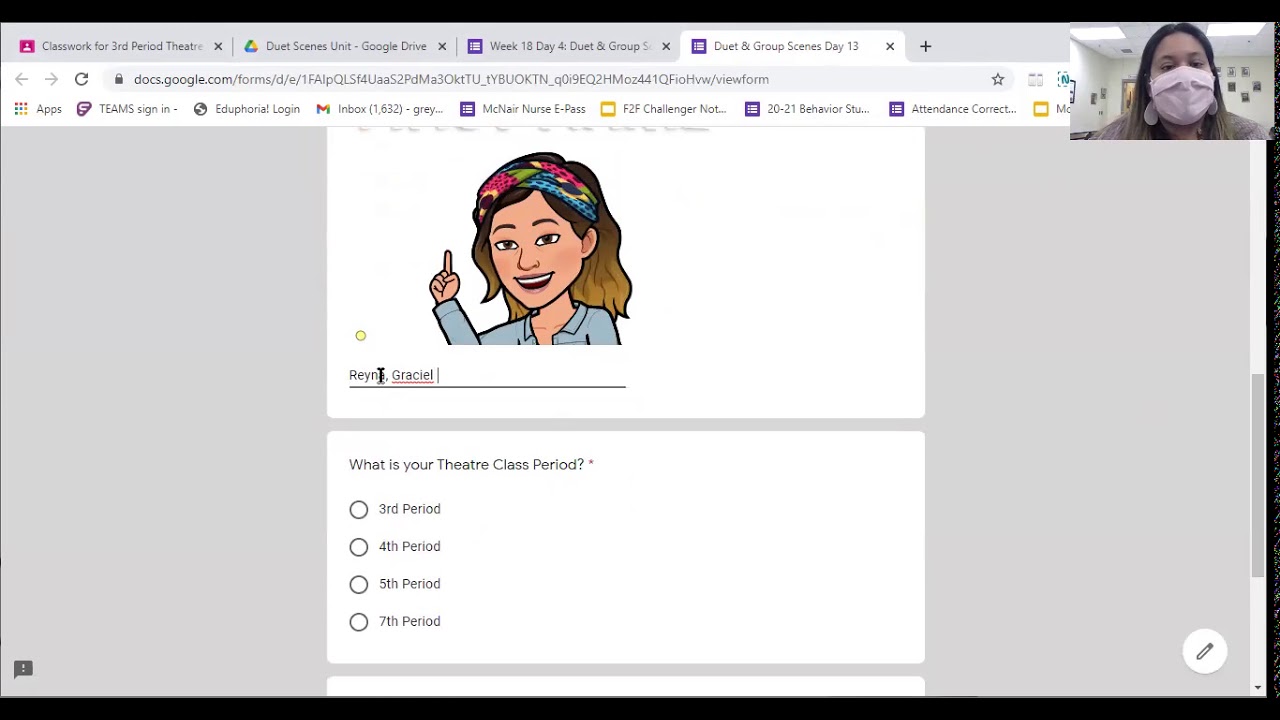Open F2F Challenger Not... bookmark
The width and height of the screenshot is (1280, 720).
pos(663,109)
